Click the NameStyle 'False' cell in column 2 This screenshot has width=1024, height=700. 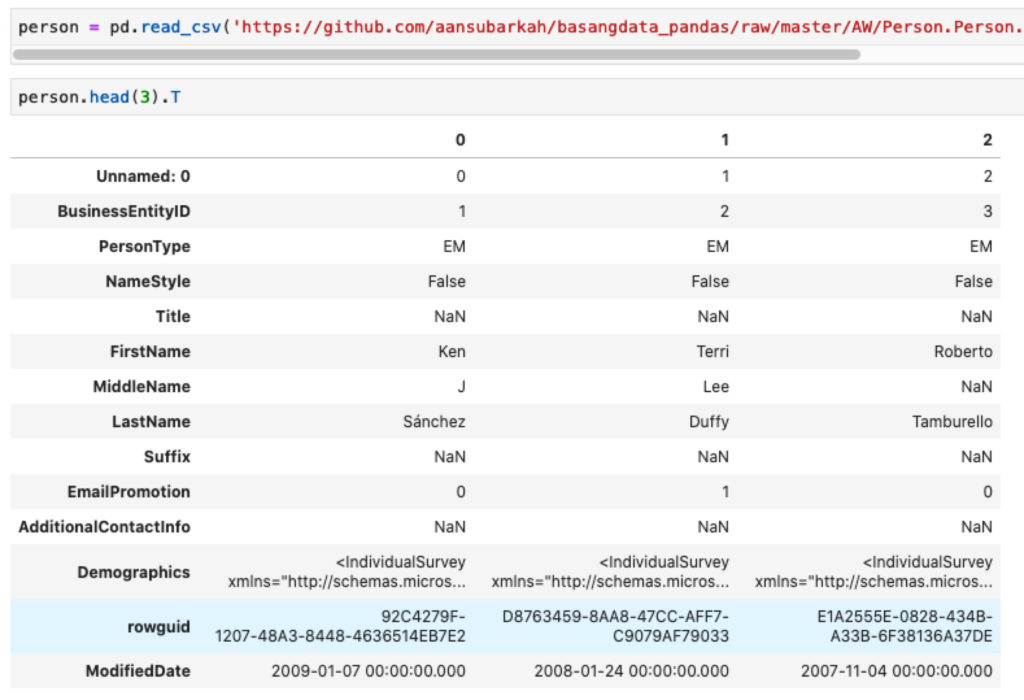coord(974,281)
